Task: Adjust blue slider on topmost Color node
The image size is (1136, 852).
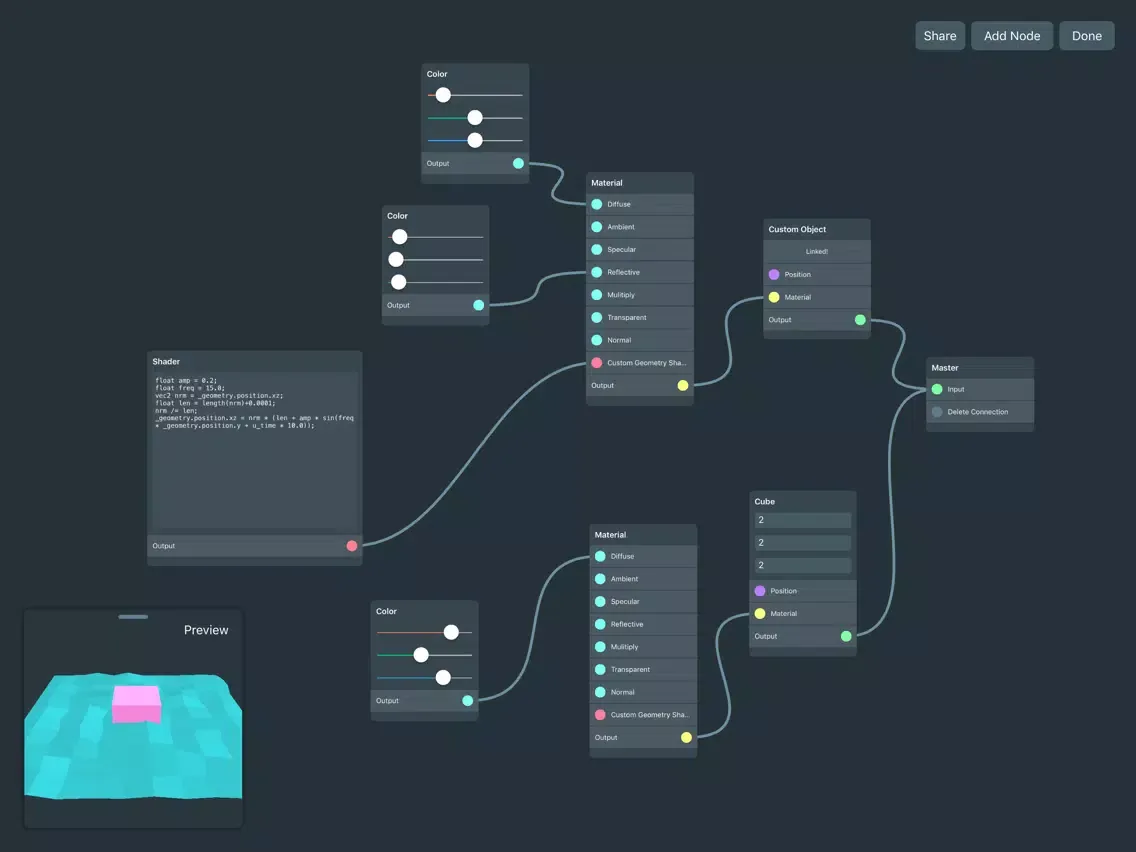Action: pyautogui.click(x=475, y=140)
